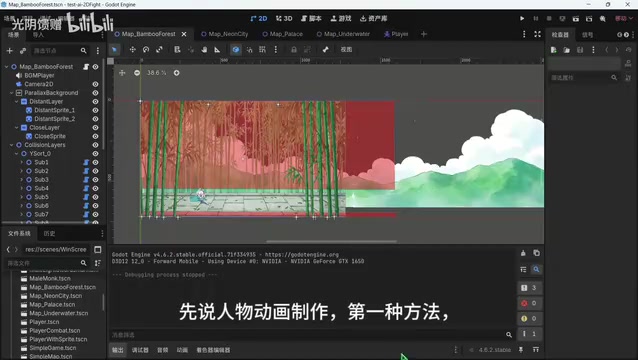This screenshot has height=360, width=638.
Task: Open the renderer dropdown at top right
Action: [x=623, y=18]
